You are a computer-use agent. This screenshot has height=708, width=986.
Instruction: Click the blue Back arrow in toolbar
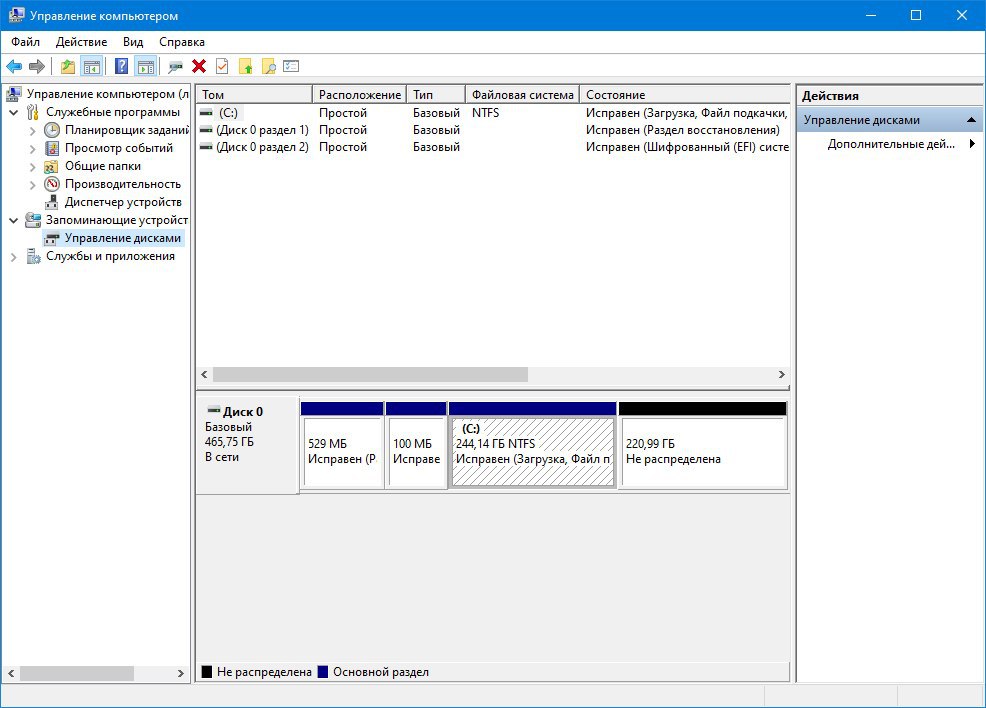click(14, 66)
